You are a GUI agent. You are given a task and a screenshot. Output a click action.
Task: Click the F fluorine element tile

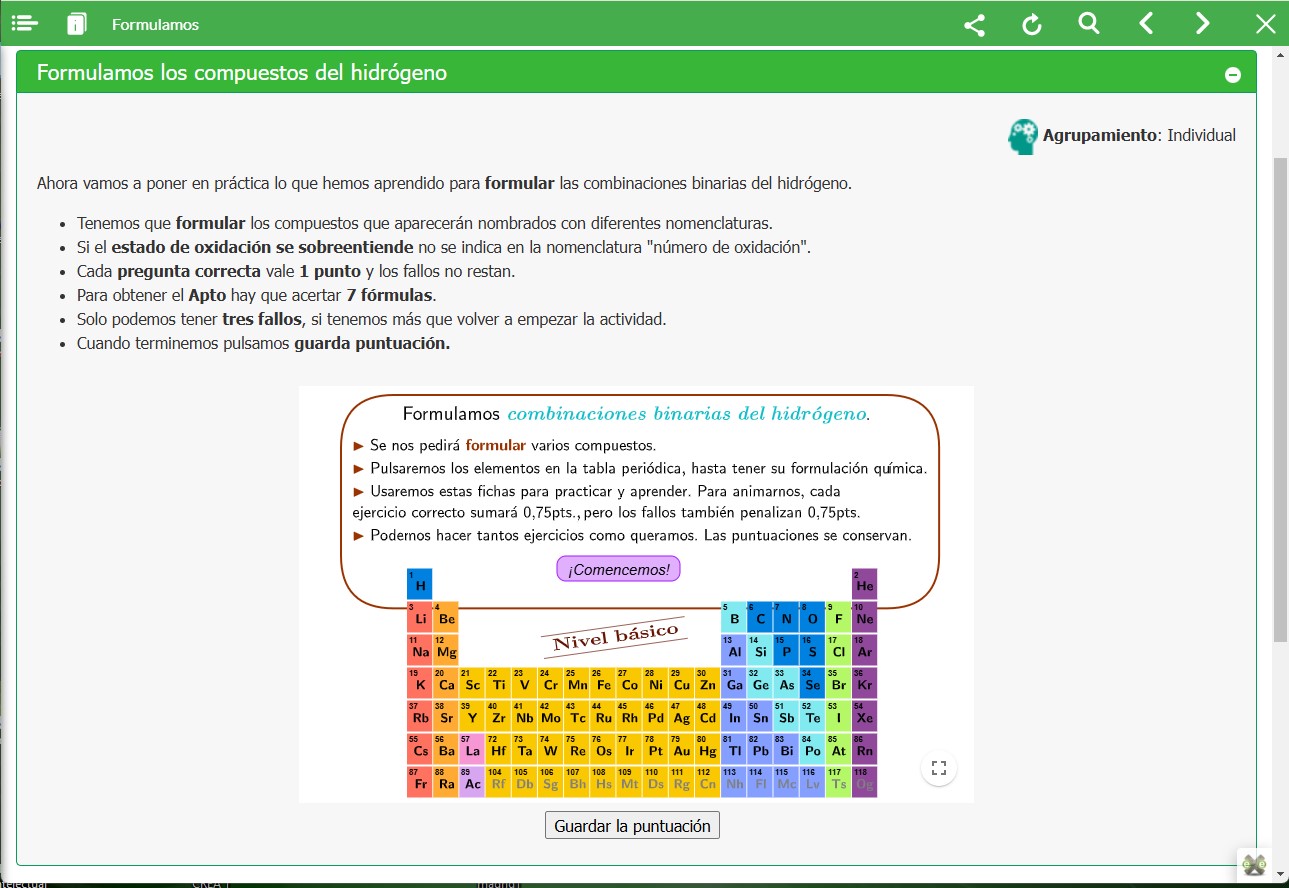(x=838, y=617)
